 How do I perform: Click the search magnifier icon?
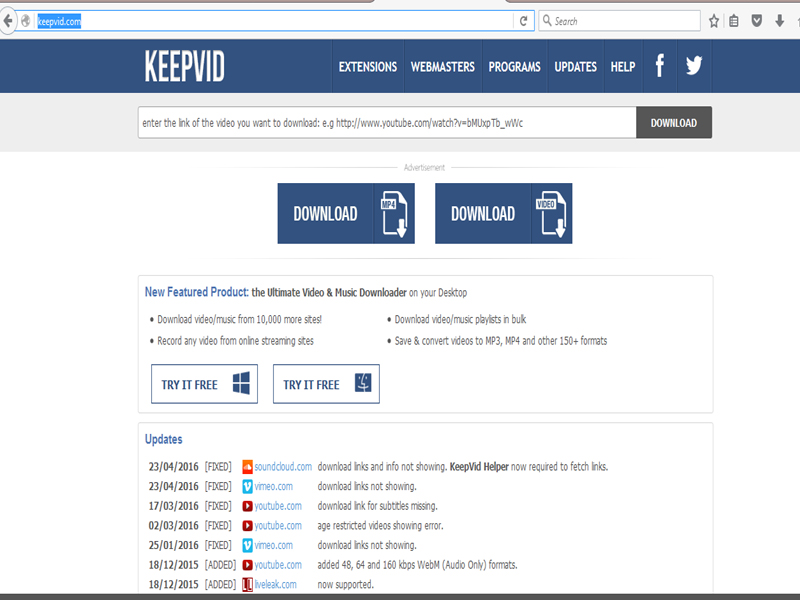click(x=547, y=21)
